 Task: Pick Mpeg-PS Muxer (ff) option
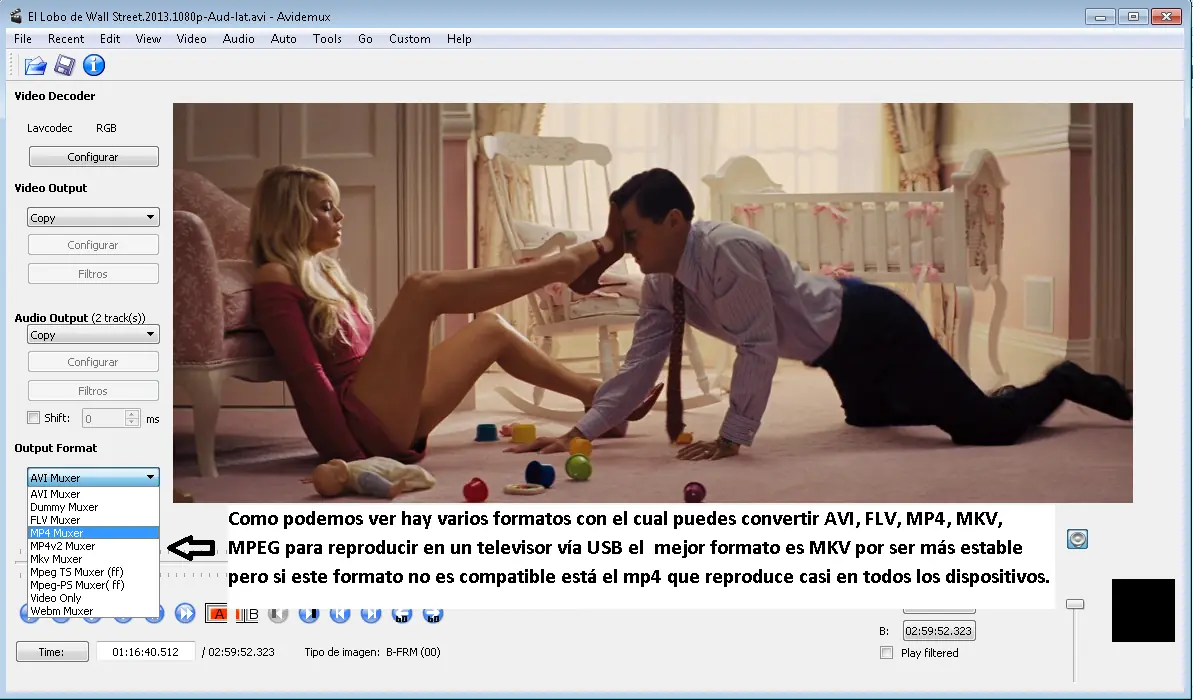point(93,585)
